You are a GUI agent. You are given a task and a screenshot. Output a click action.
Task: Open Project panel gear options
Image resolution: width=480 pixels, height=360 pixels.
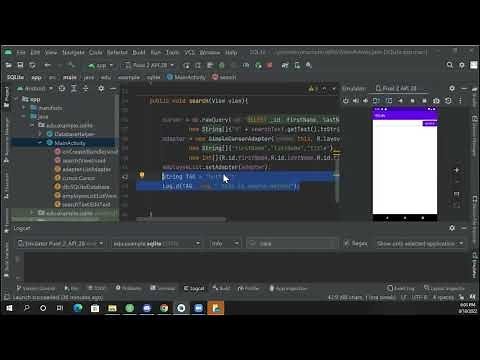point(101,89)
